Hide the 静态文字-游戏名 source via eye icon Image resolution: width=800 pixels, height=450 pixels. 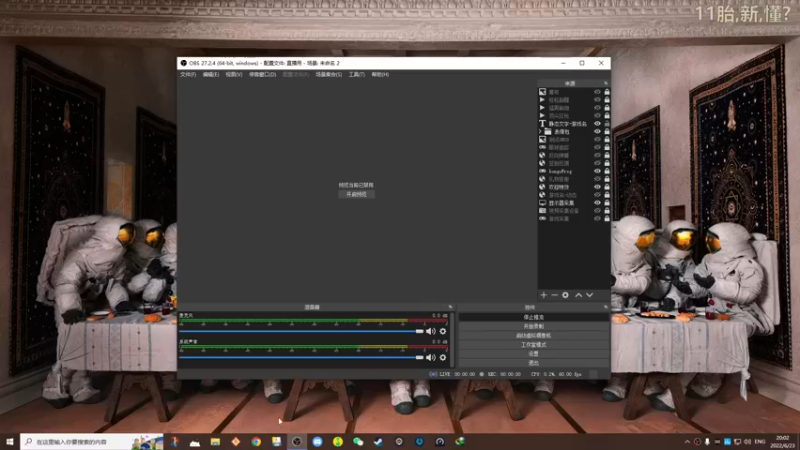click(x=597, y=123)
